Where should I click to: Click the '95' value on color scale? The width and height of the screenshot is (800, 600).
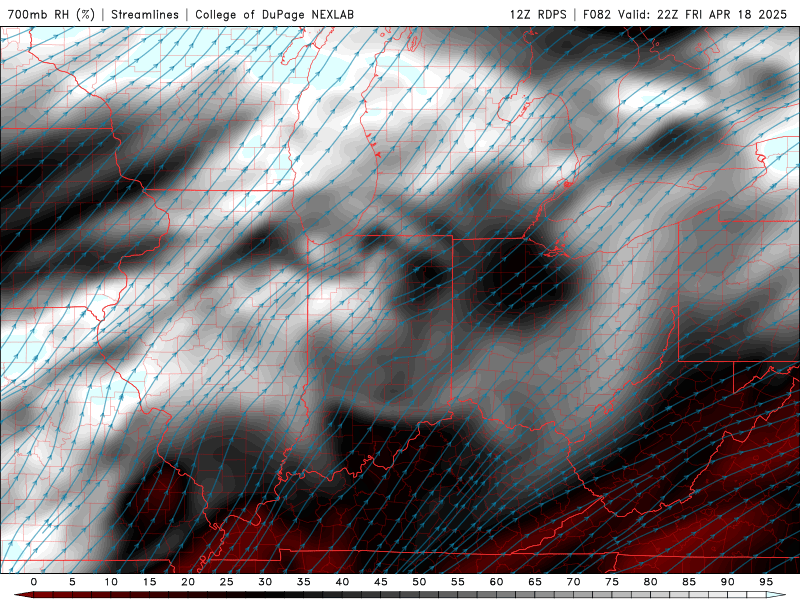(x=766, y=582)
